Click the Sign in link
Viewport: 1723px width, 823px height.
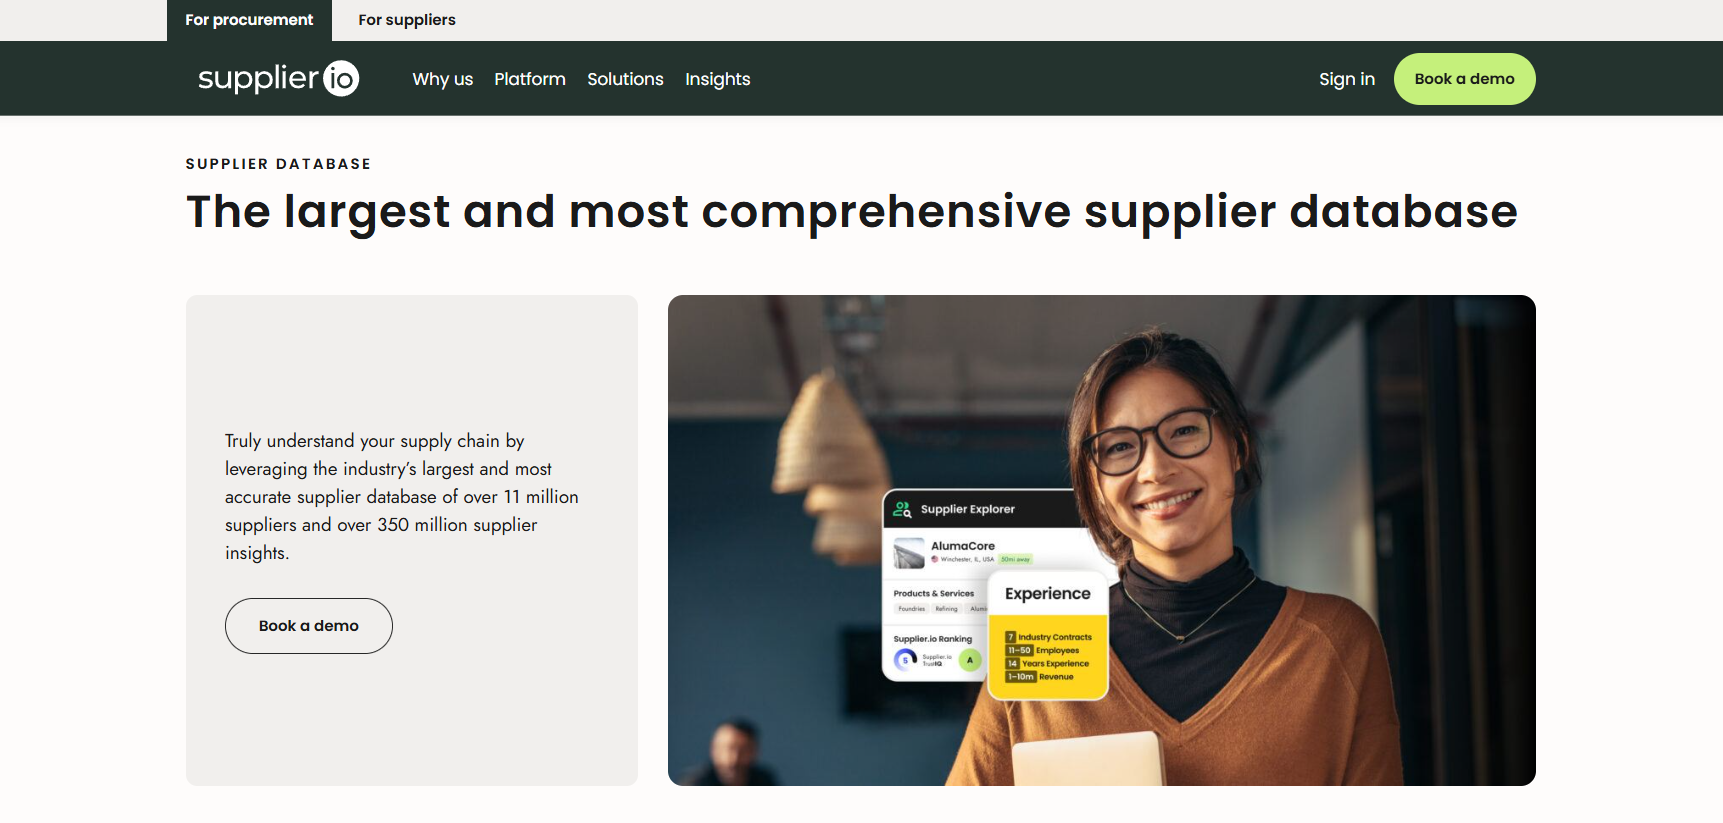pos(1347,79)
